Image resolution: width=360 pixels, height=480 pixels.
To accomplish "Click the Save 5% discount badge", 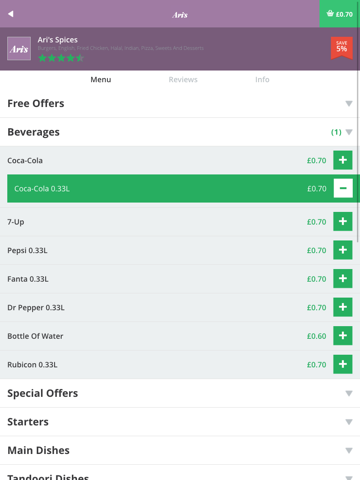I will point(342,48).
